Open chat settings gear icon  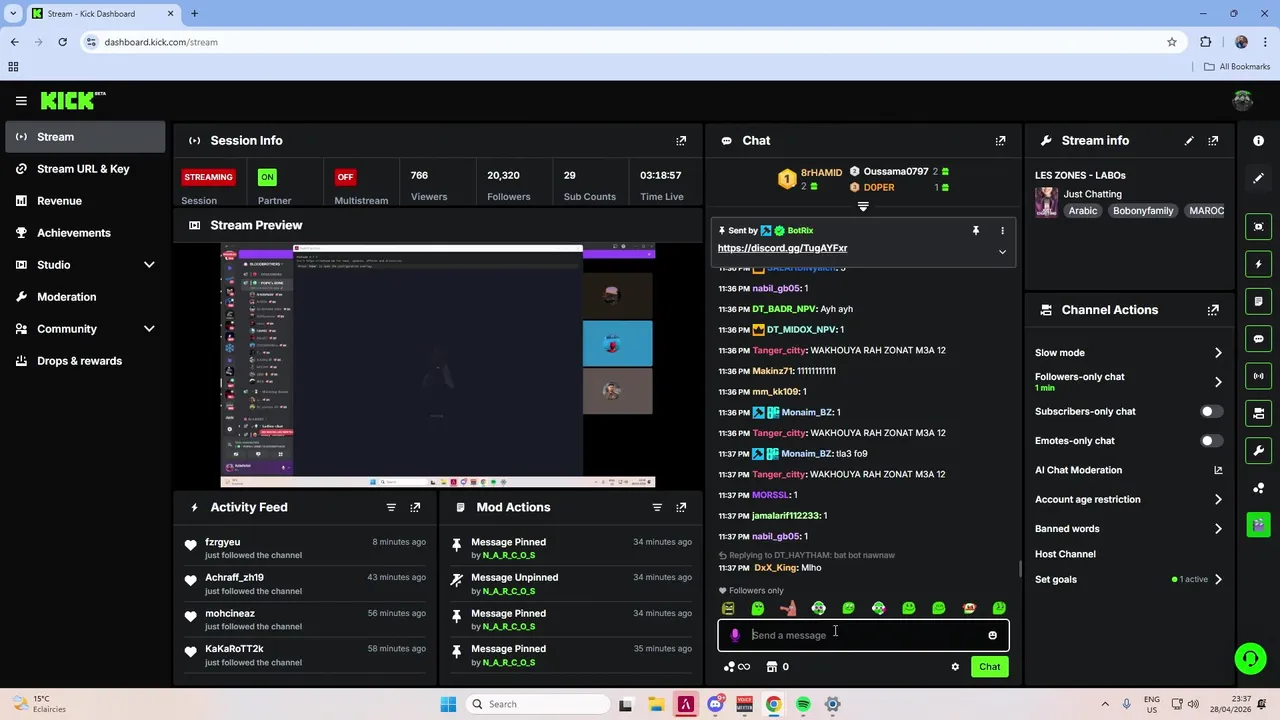tap(955, 667)
